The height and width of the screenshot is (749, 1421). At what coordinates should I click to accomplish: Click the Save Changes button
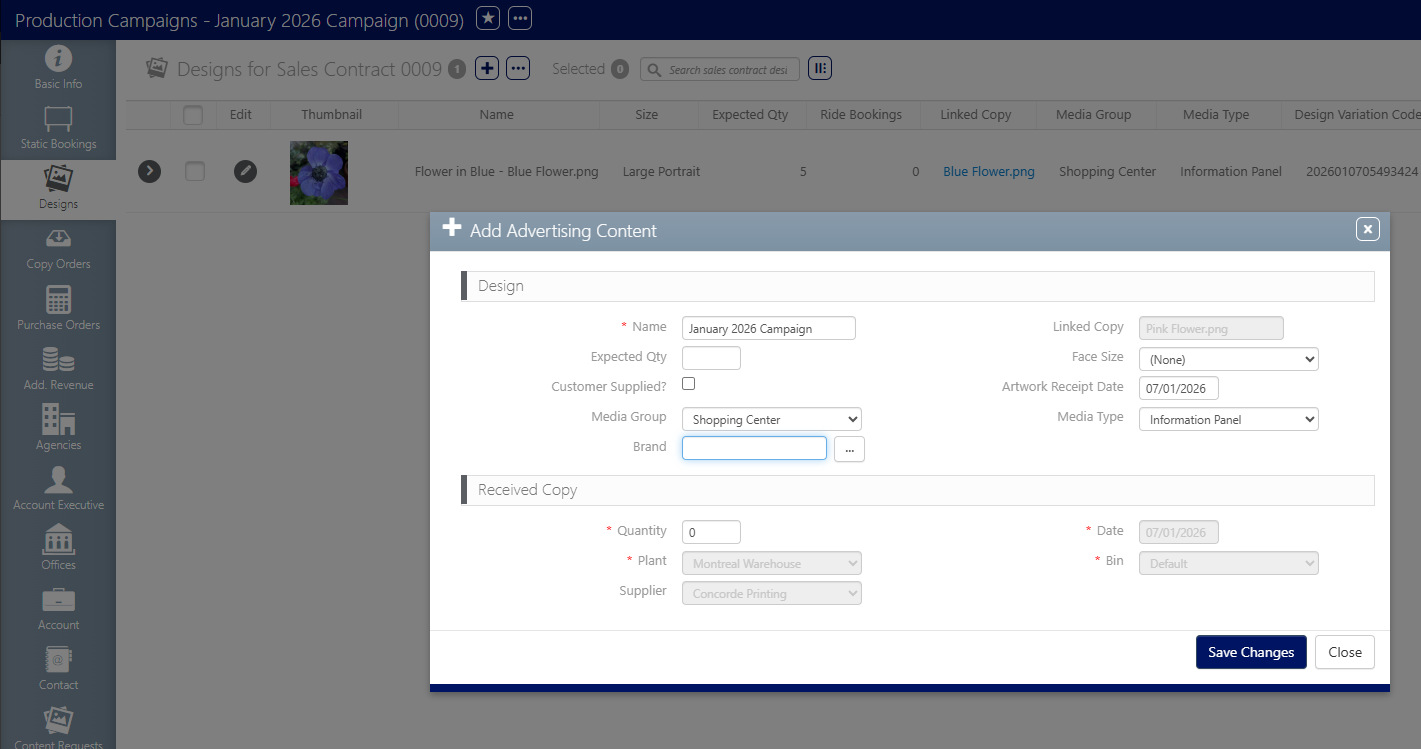[x=1250, y=652]
